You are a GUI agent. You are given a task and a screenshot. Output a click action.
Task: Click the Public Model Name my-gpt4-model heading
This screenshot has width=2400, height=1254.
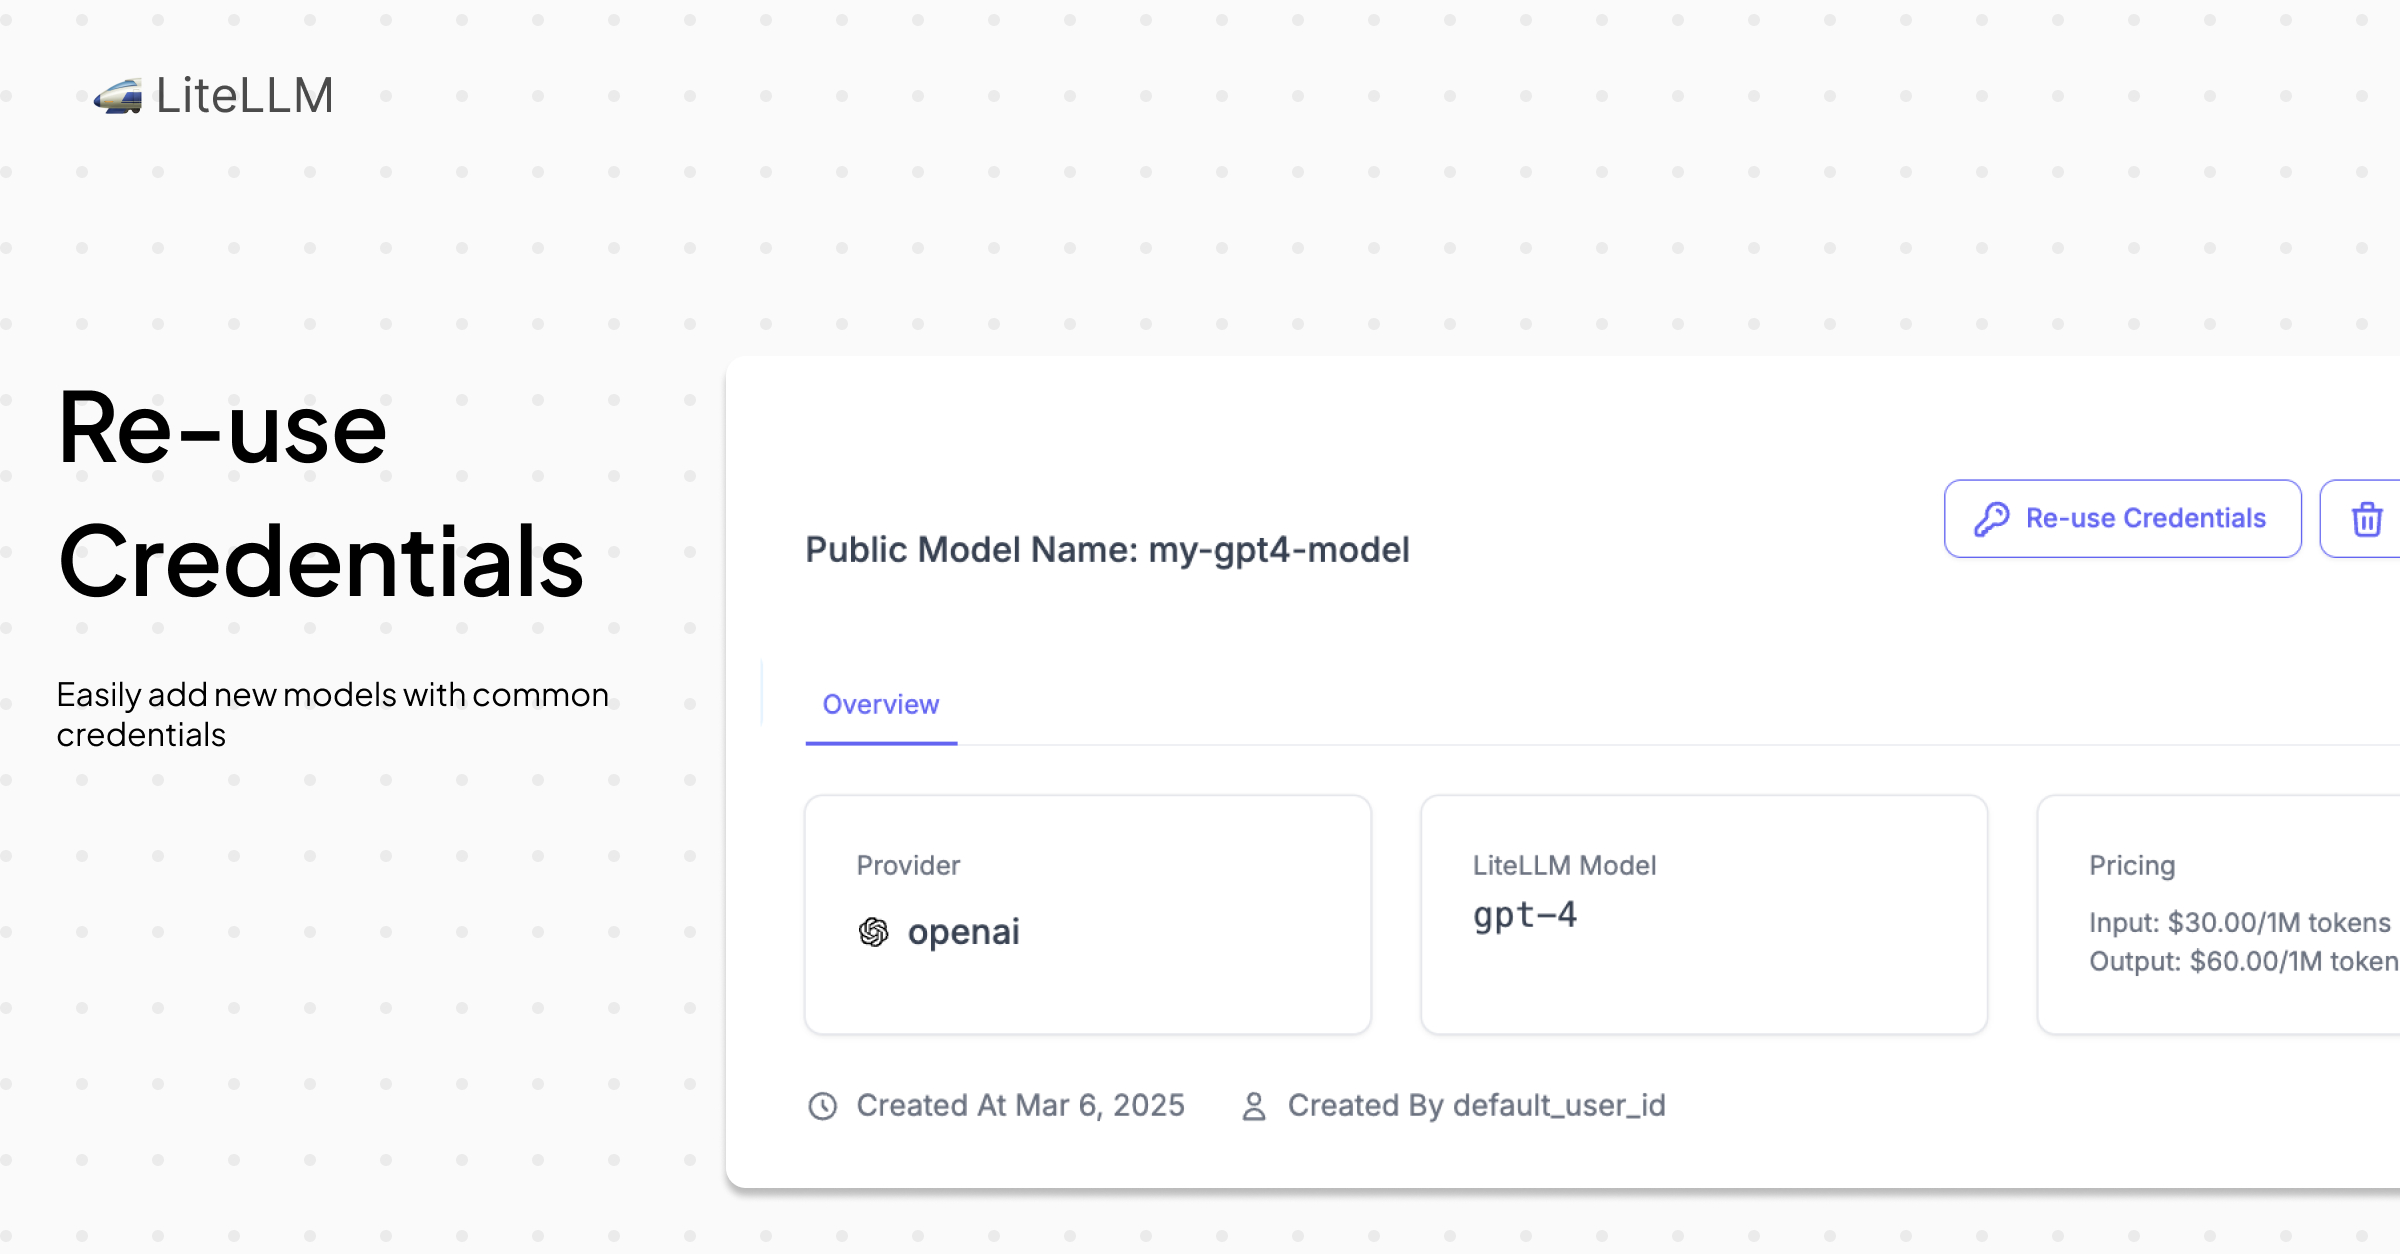tap(1107, 549)
